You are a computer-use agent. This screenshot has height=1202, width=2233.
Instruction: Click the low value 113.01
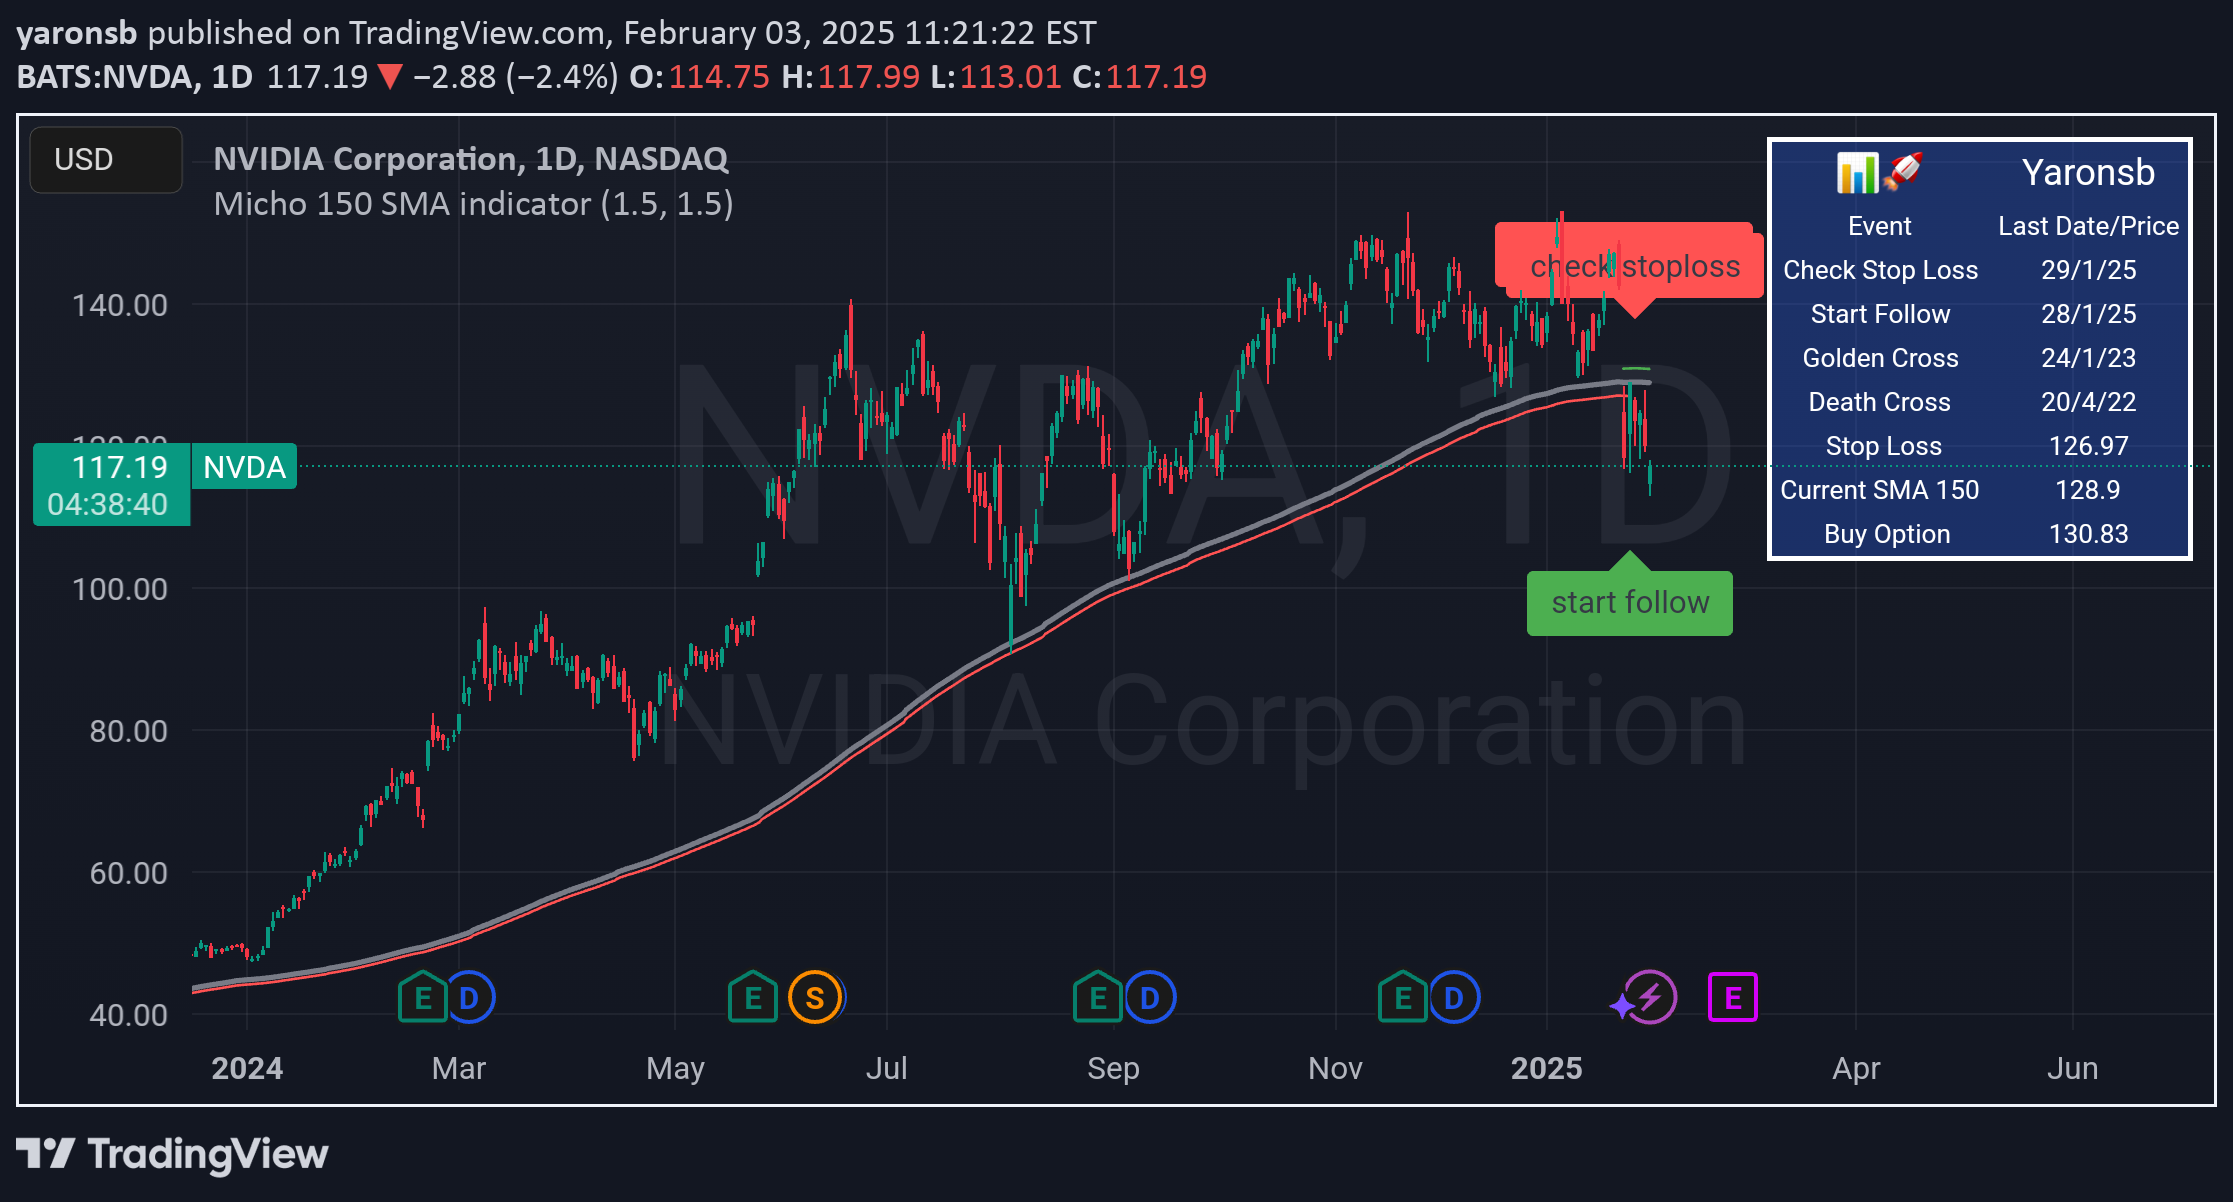pyautogui.click(x=1010, y=77)
